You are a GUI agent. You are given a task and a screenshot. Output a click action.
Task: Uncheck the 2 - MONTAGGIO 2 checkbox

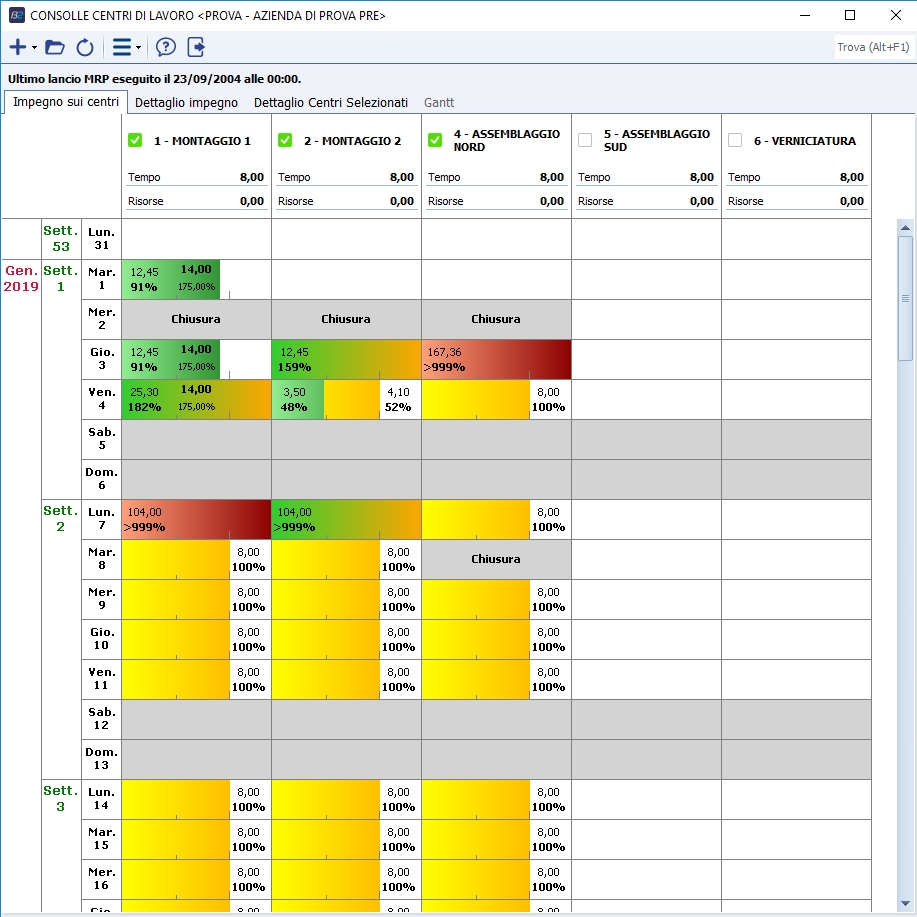tap(286, 141)
